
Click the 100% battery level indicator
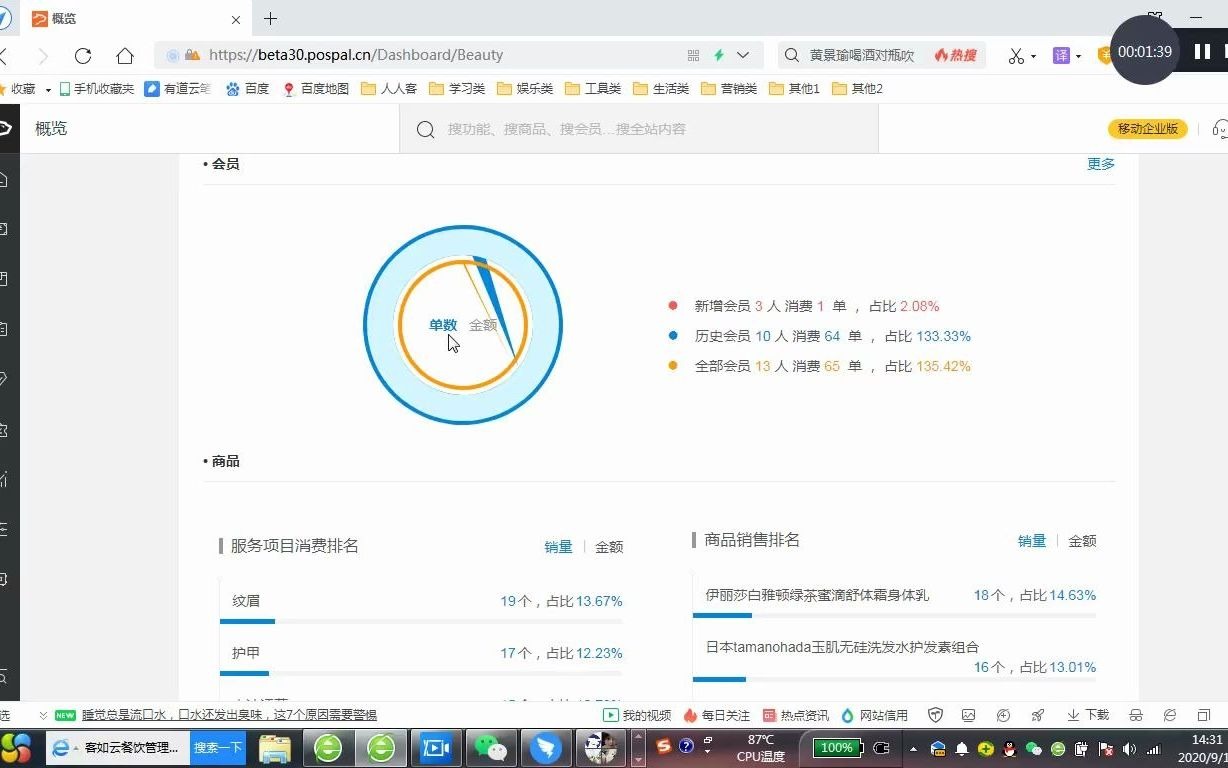pyautogui.click(x=837, y=747)
